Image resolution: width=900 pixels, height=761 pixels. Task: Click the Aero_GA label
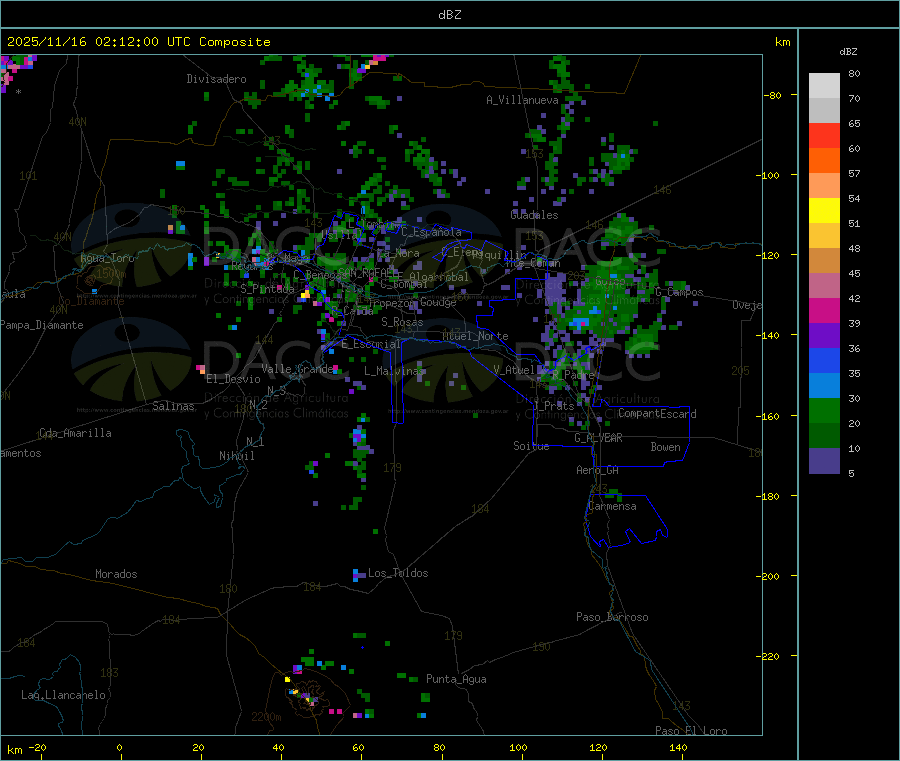click(x=598, y=470)
